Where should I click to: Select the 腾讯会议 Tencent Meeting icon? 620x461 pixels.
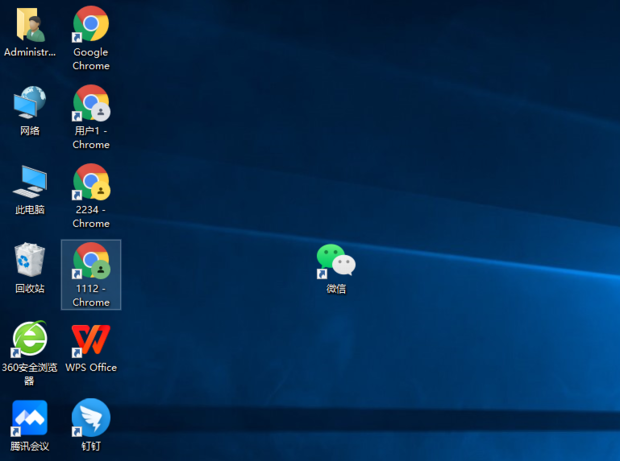click(x=30, y=418)
